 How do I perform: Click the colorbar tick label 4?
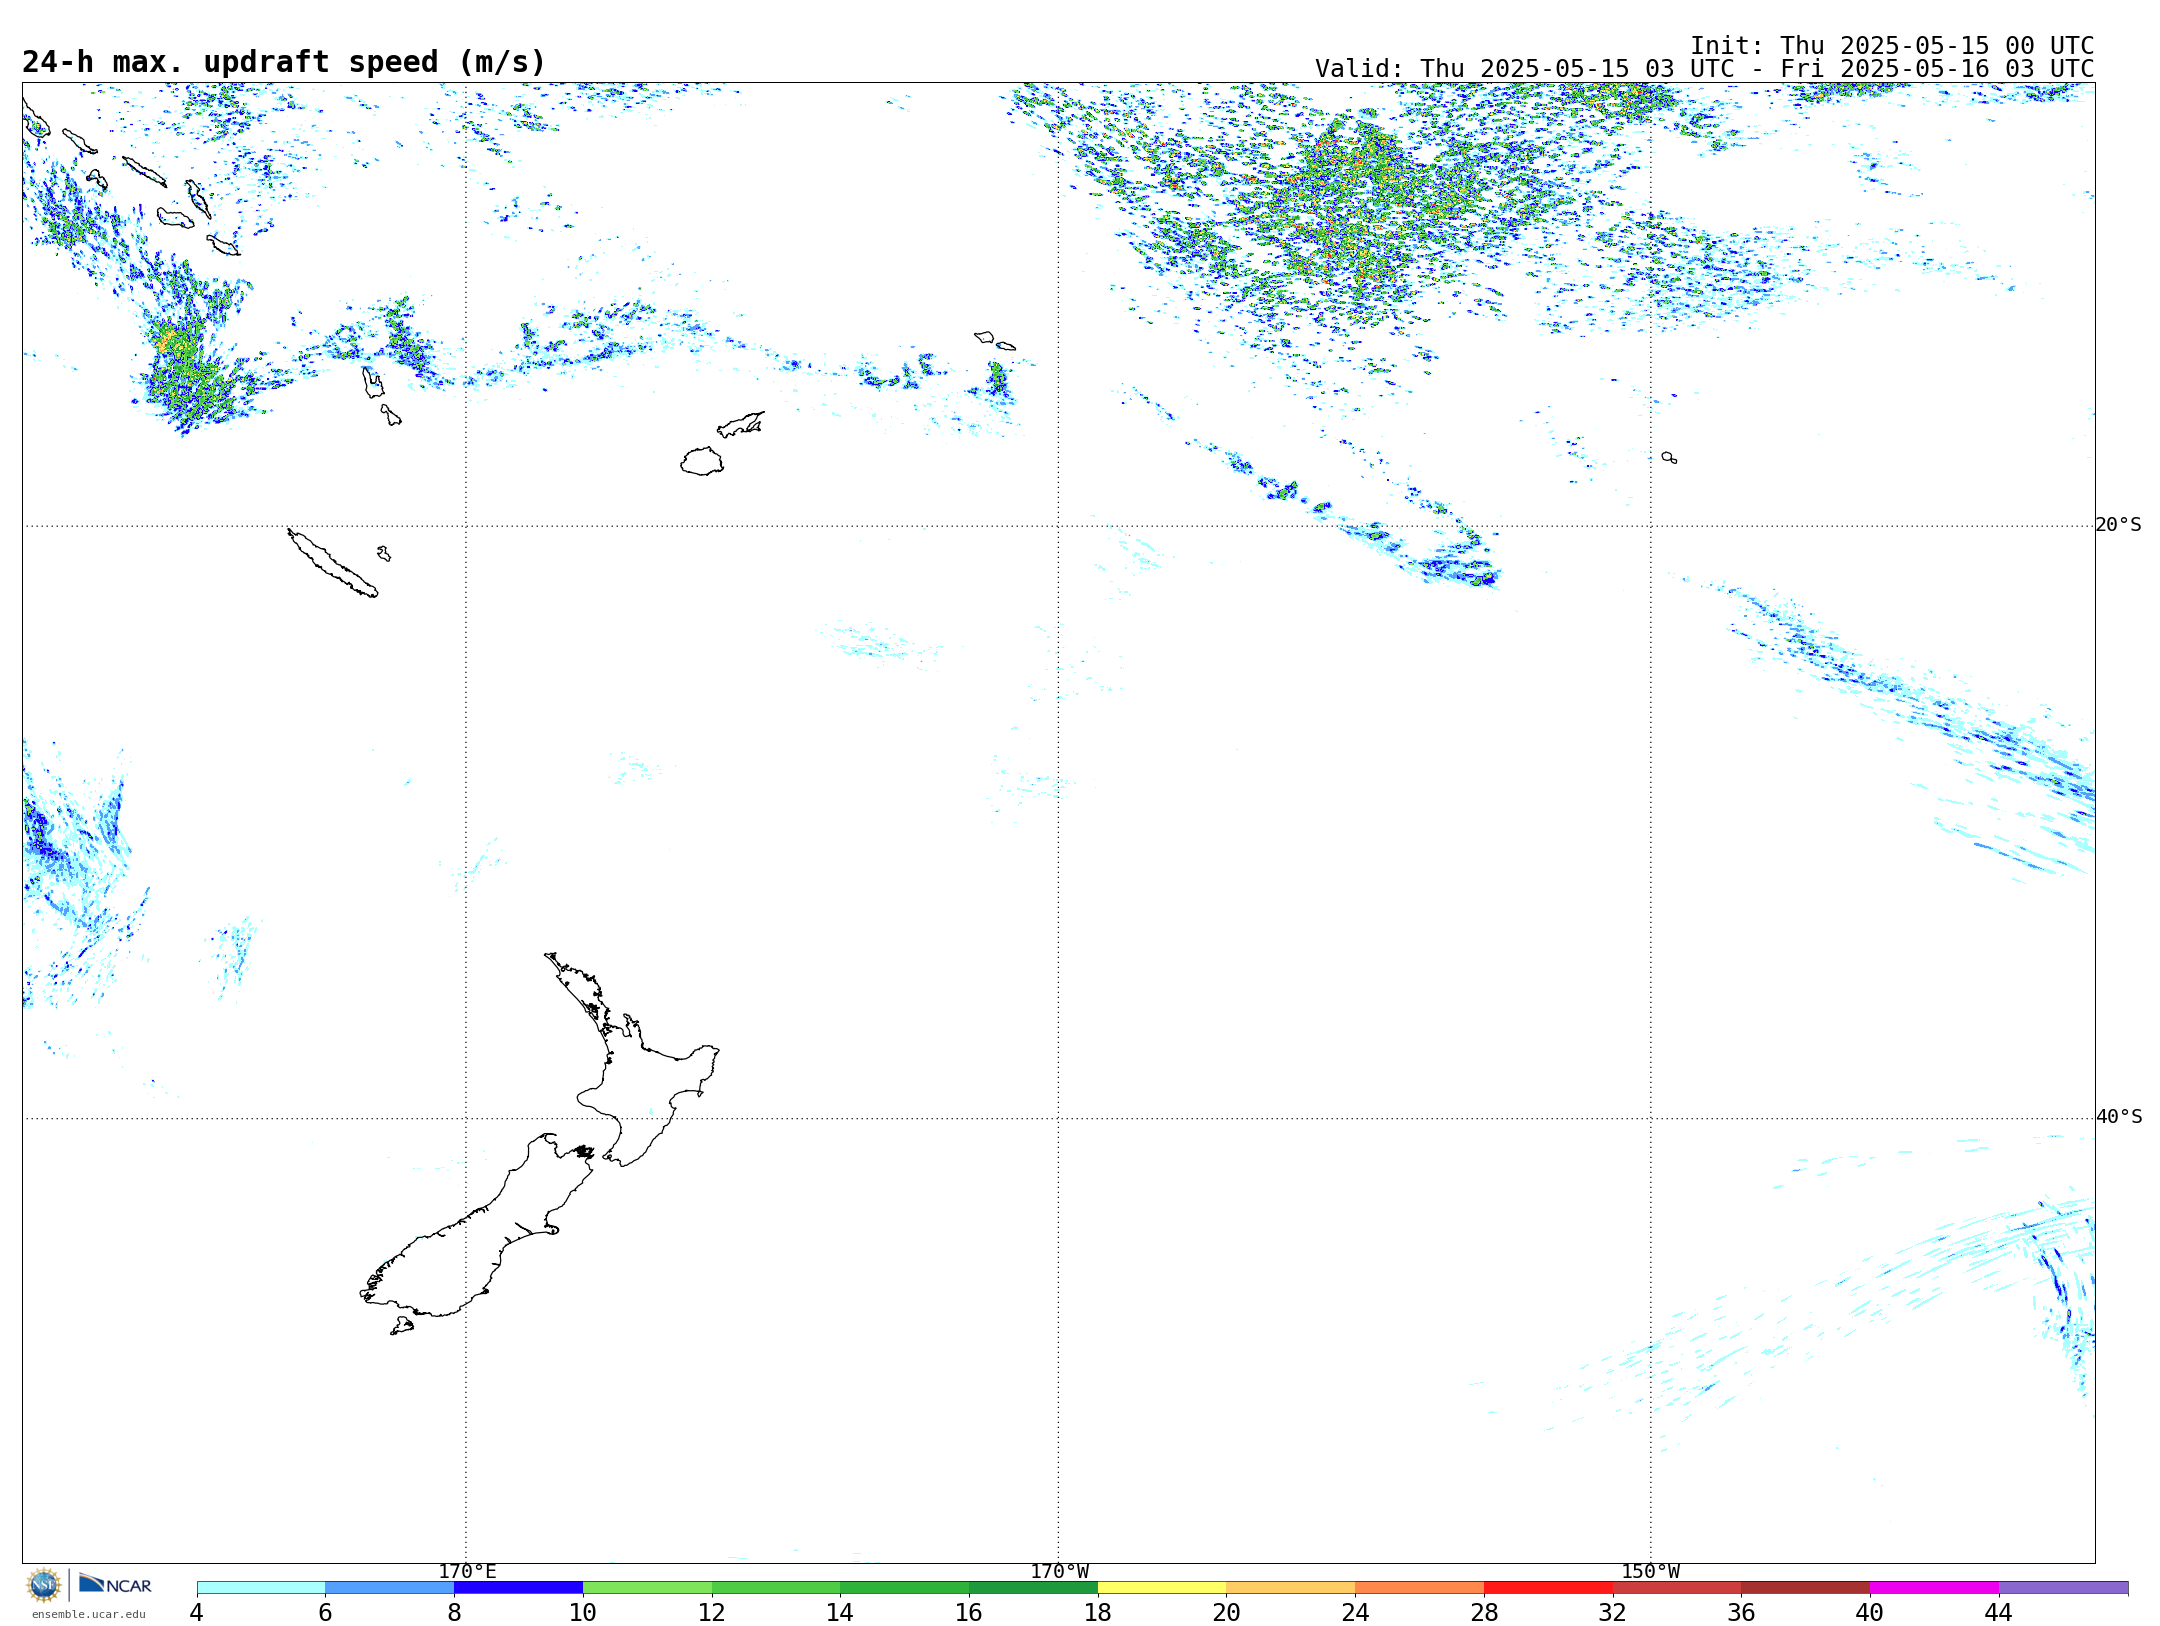[x=196, y=1612]
